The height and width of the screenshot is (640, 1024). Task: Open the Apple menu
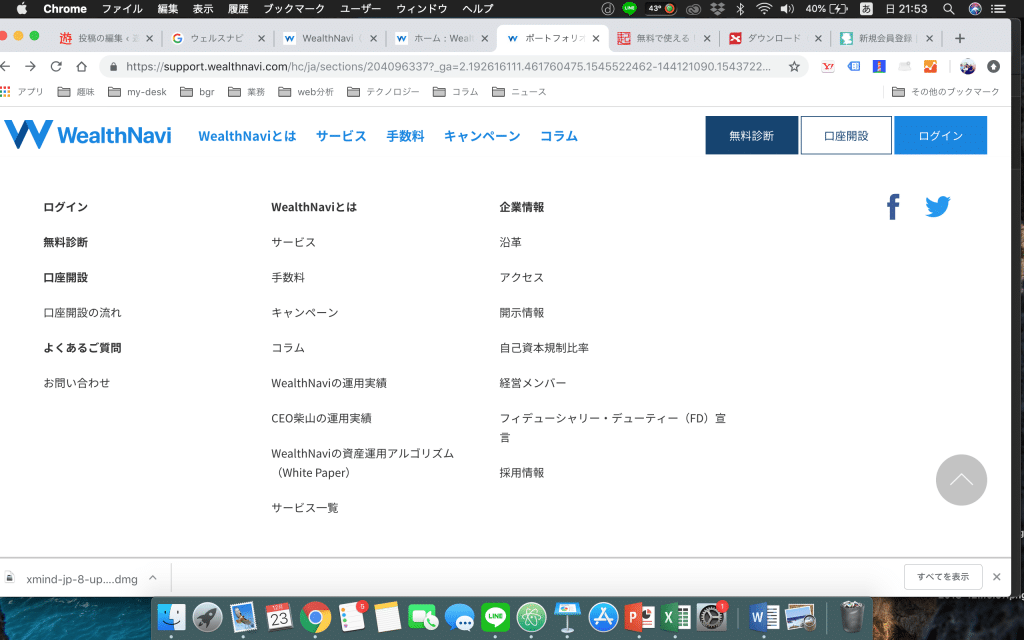pos(22,8)
